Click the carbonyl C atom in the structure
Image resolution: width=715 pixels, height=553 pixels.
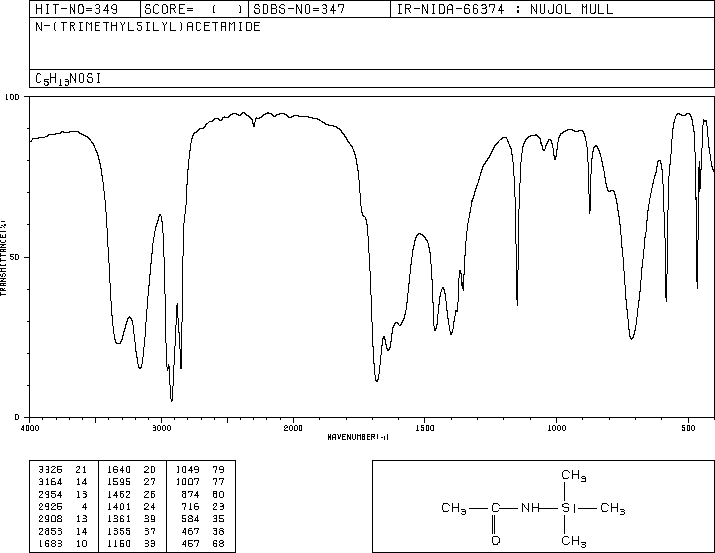pos(496,508)
